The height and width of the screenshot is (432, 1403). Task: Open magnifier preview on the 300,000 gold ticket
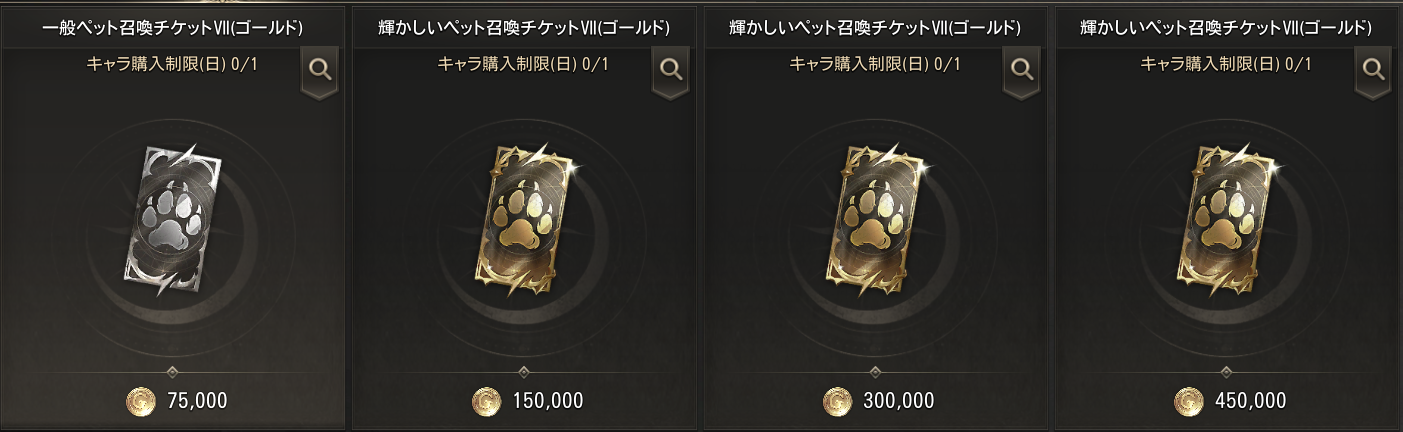coord(1022,70)
